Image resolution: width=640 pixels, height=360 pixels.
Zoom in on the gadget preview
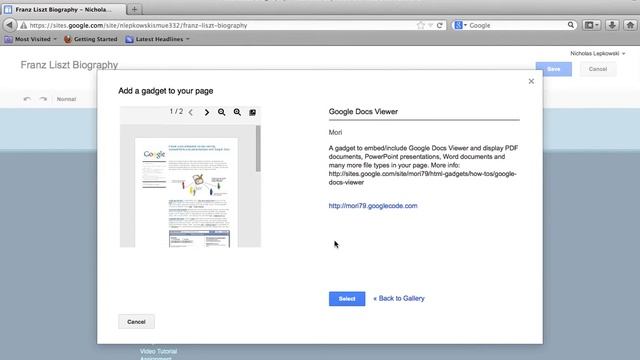point(237,112)
